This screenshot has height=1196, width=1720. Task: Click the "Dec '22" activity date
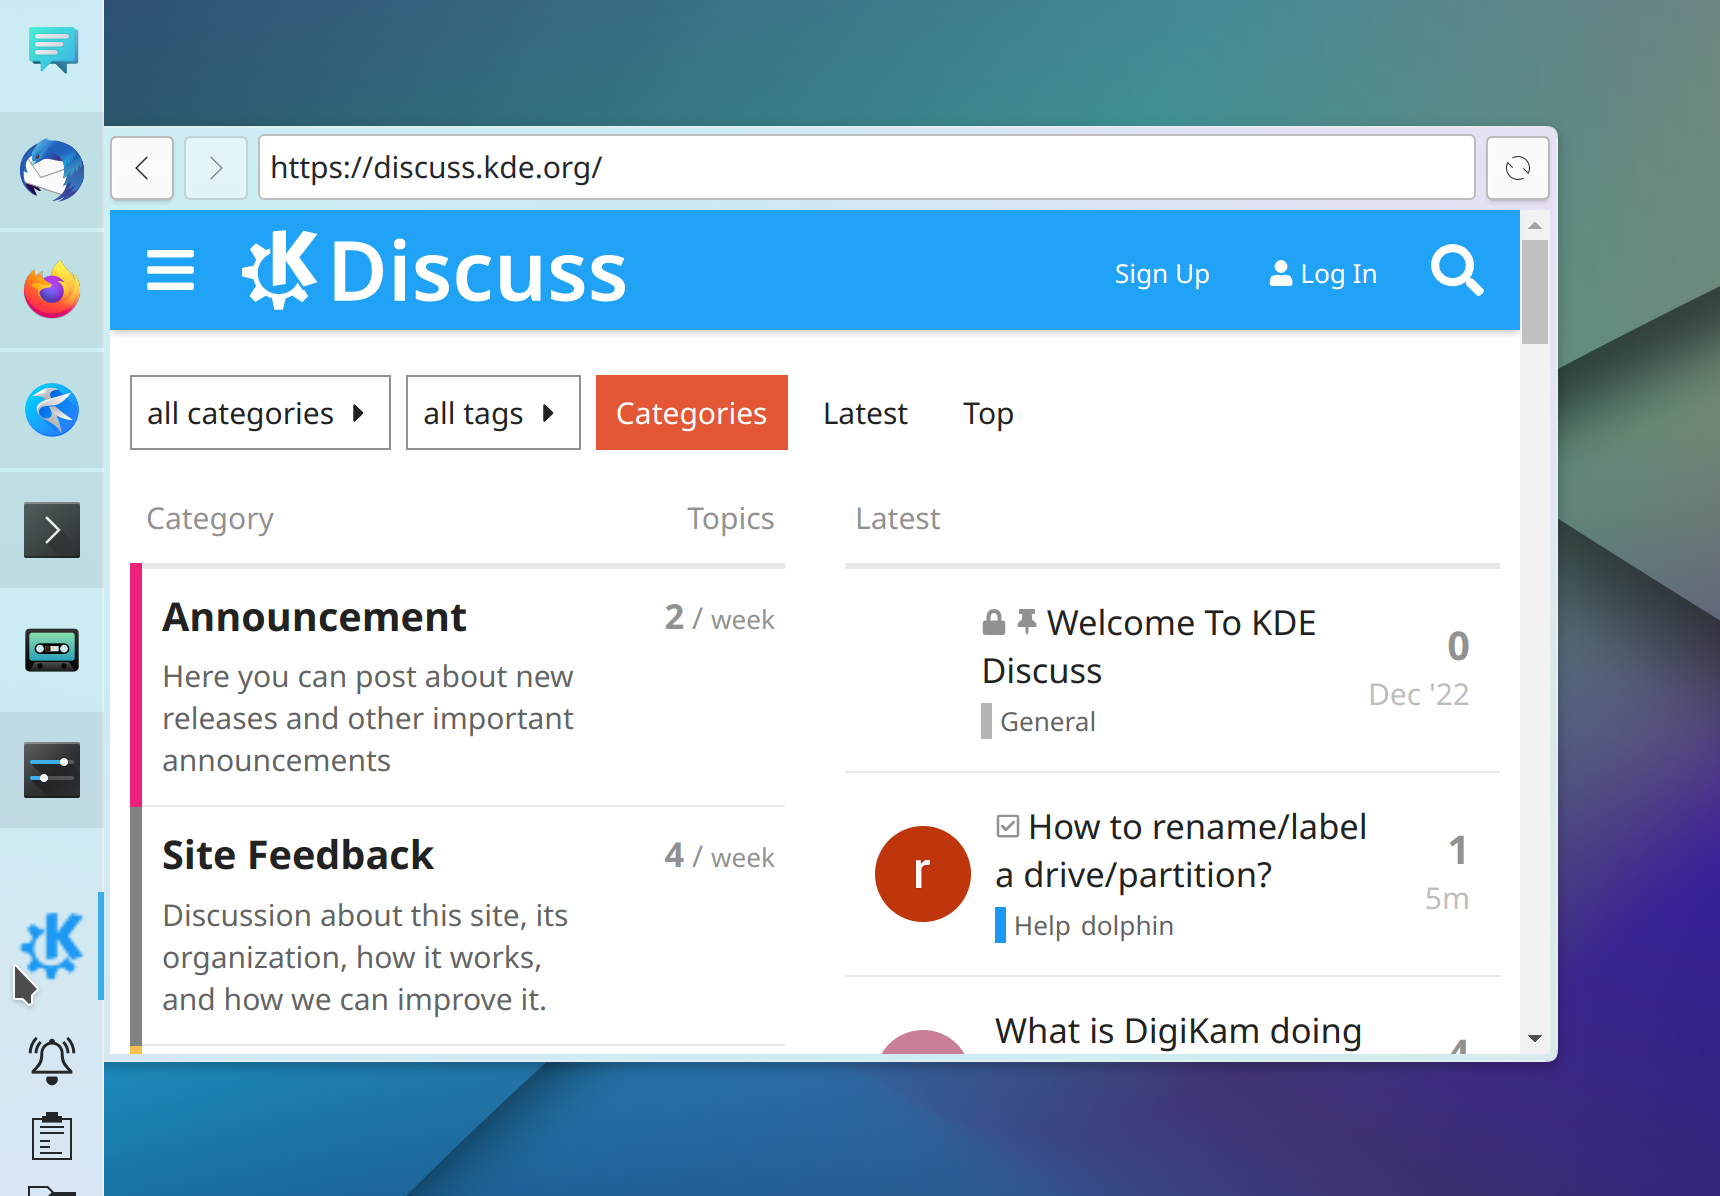point(1419,694)
